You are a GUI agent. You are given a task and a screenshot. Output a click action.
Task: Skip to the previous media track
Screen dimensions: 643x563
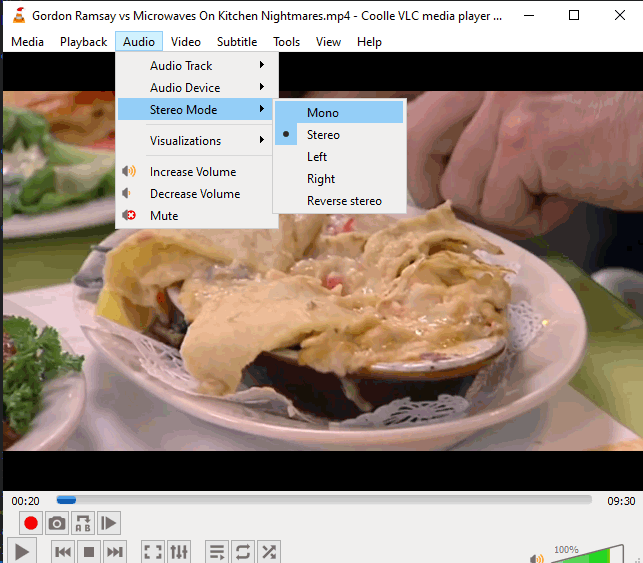point(62,551)
